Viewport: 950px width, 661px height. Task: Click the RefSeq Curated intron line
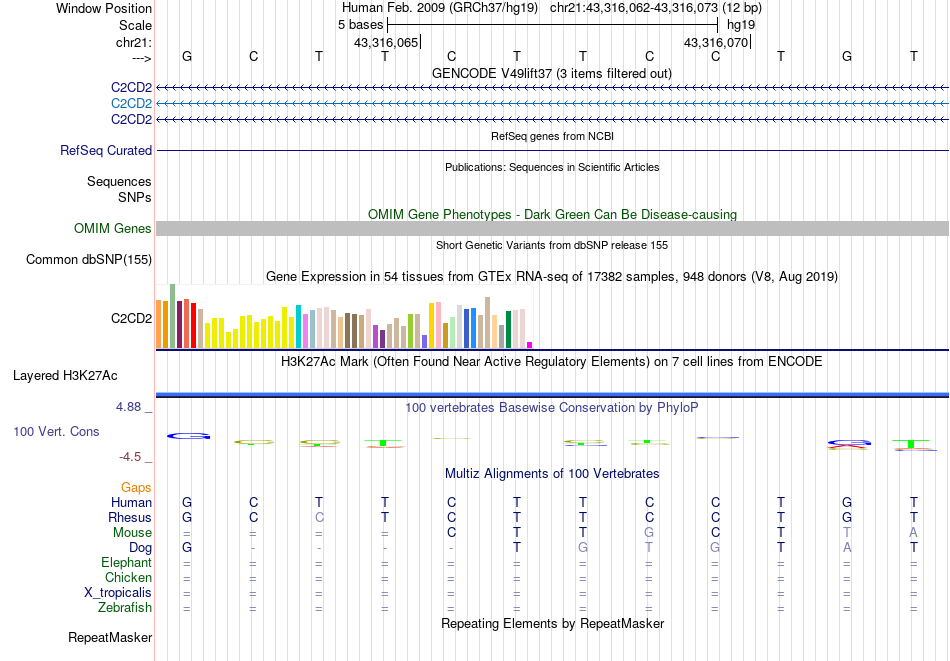(552, 150)
